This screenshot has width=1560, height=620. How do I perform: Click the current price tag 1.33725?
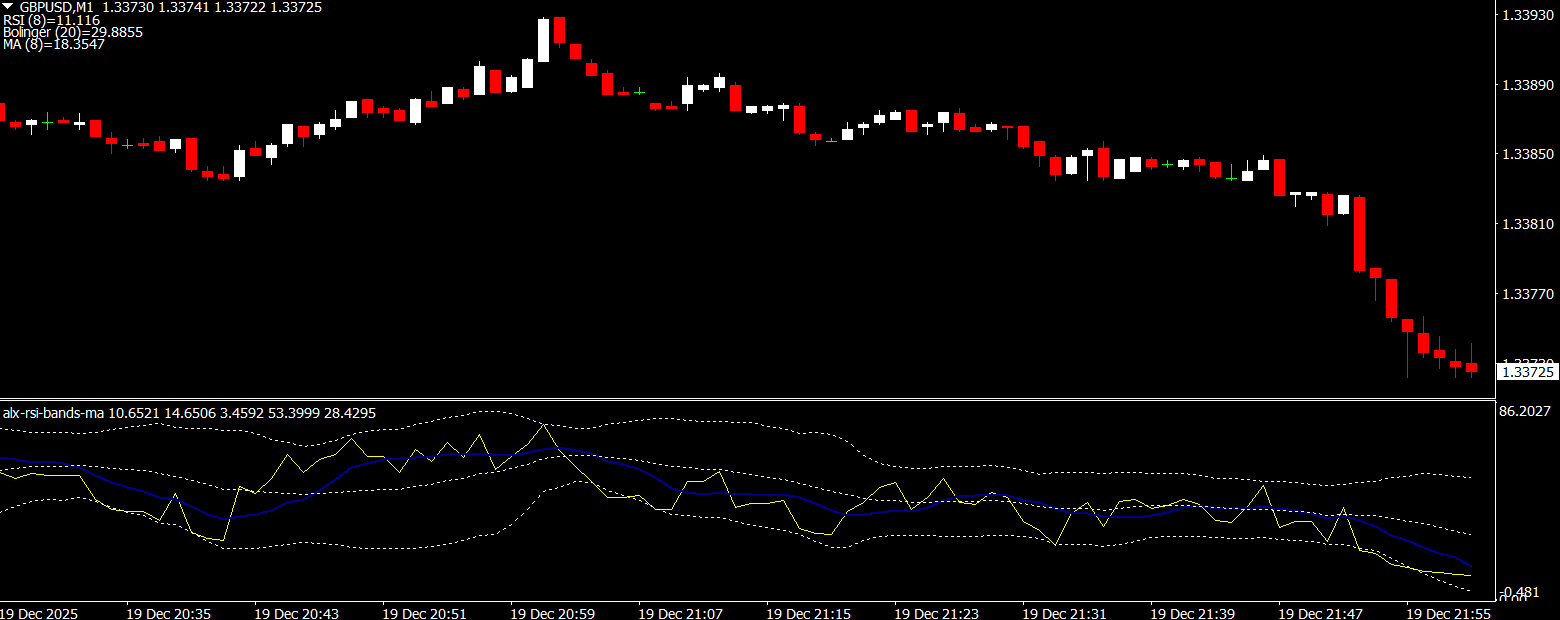click(x=1529, y=372)
